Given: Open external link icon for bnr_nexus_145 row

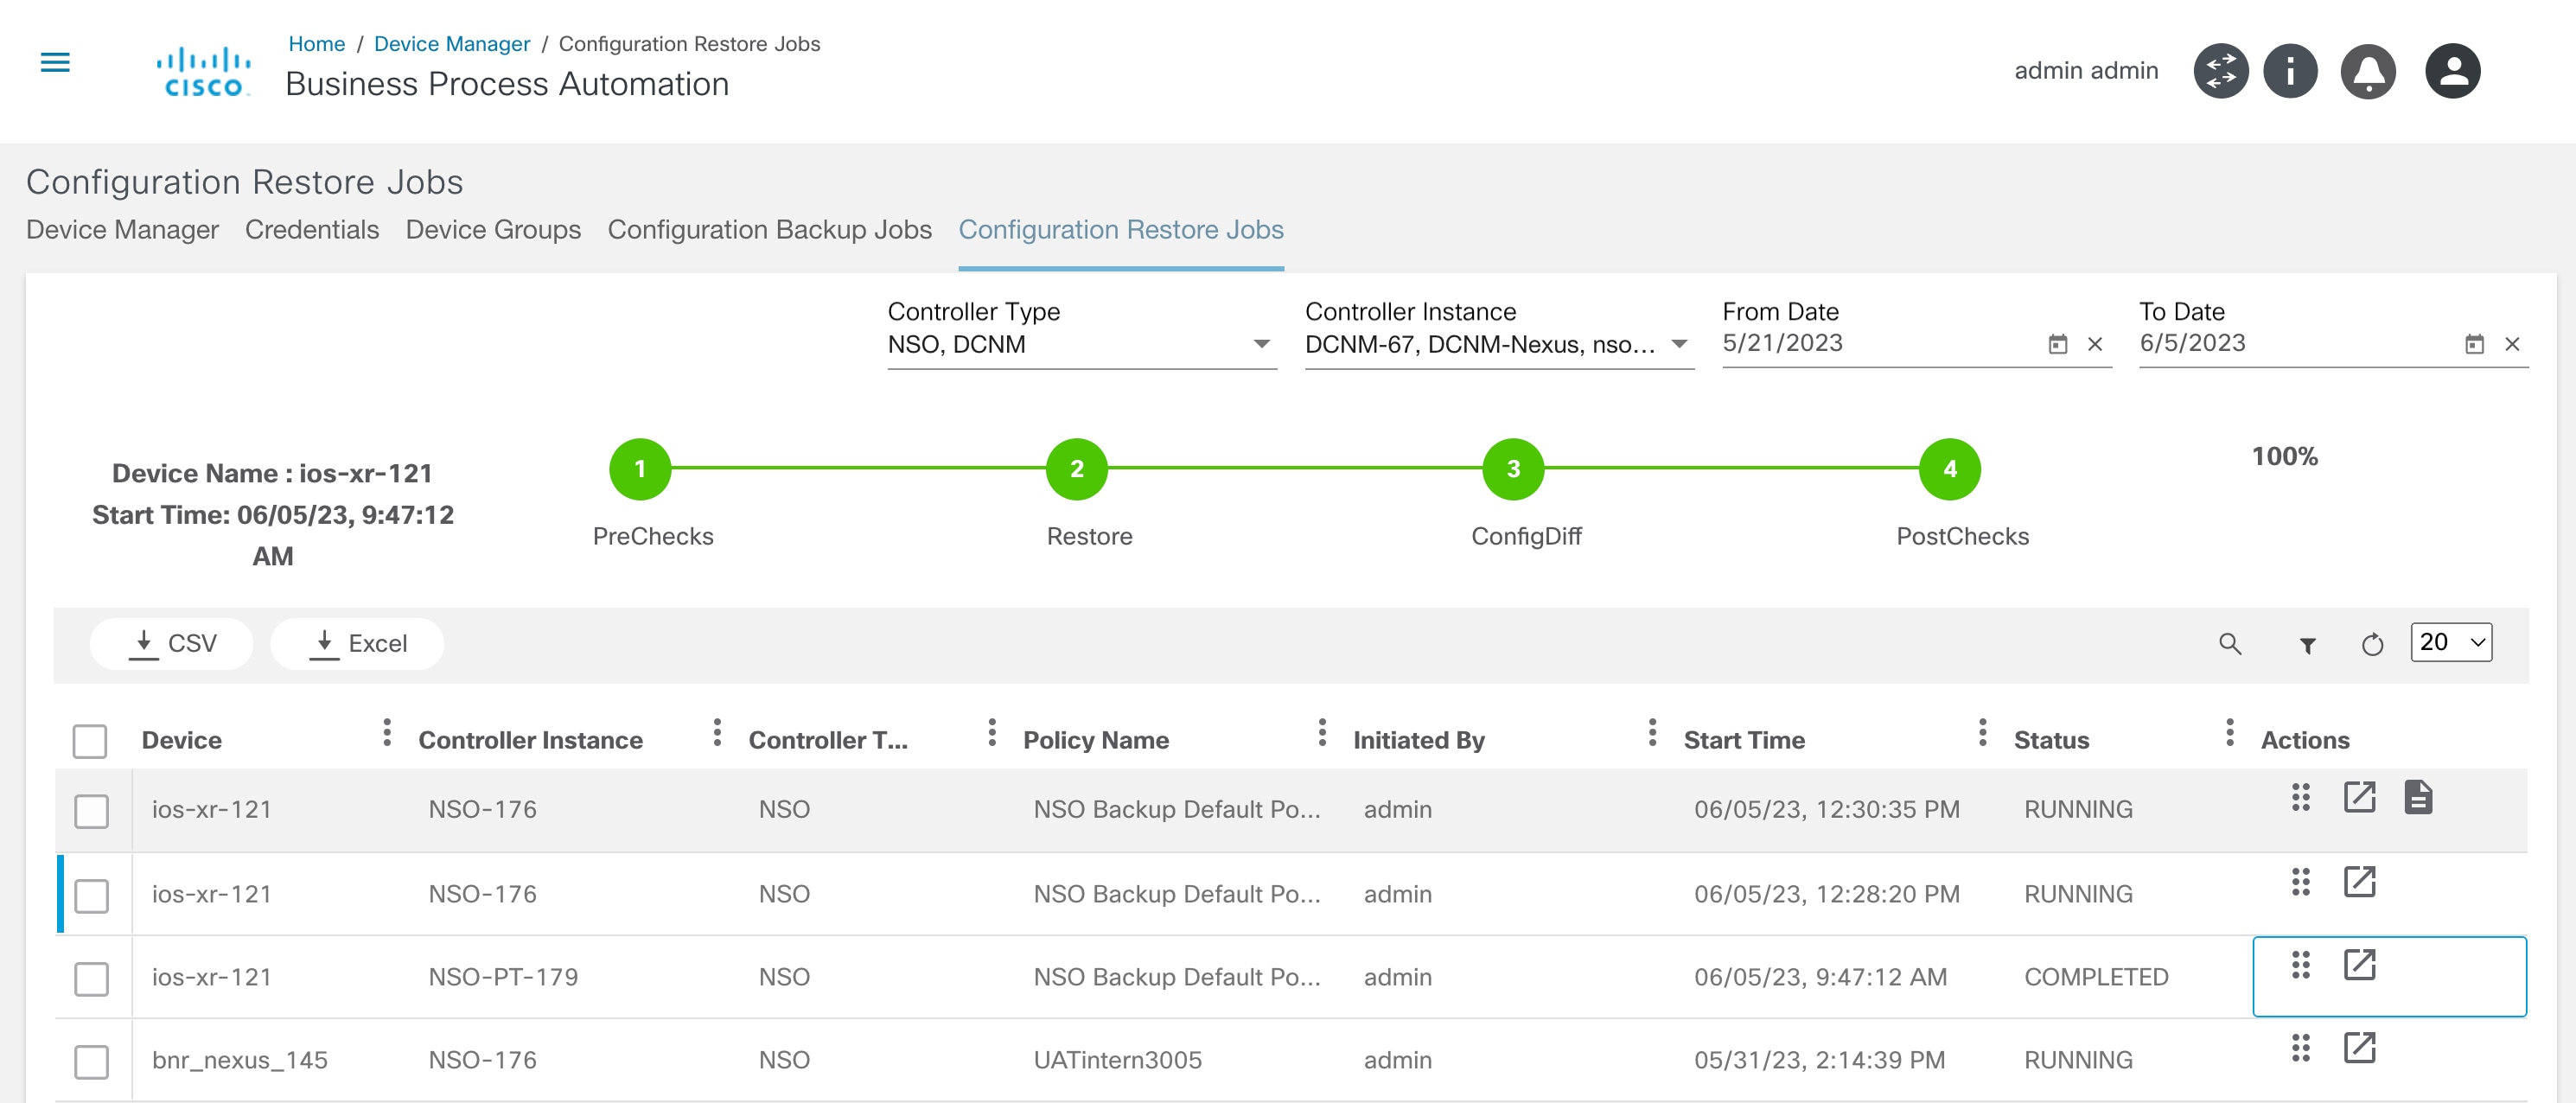Looking at the screenshot, I should [2359, 1048].
